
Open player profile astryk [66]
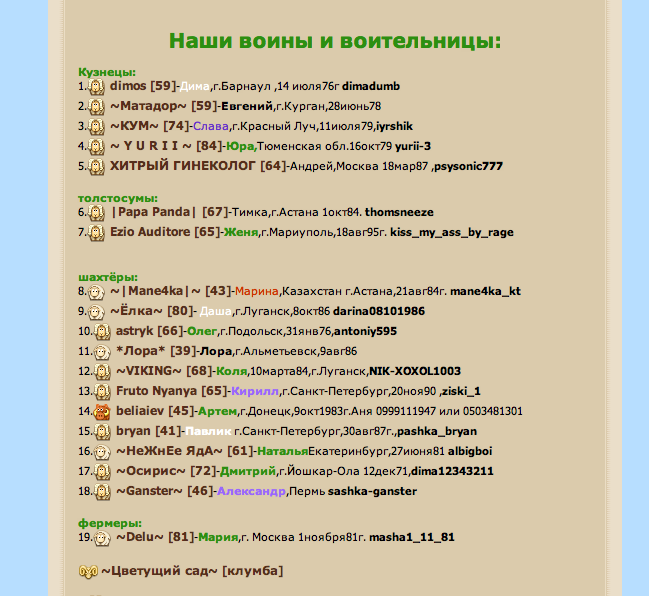(149, 331)
